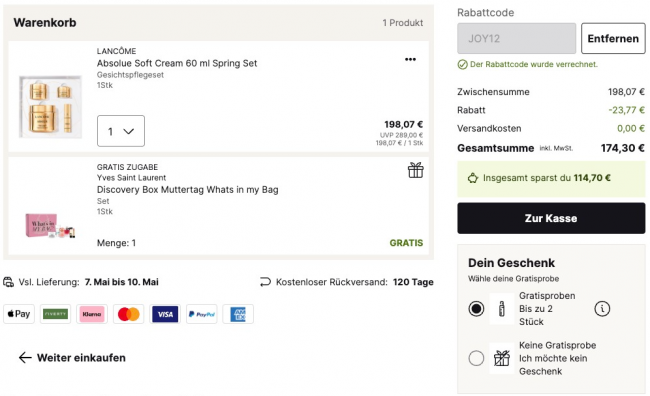
Task: Click the delivery truck icon by Vsl. Lieferung
Action: 8,282
